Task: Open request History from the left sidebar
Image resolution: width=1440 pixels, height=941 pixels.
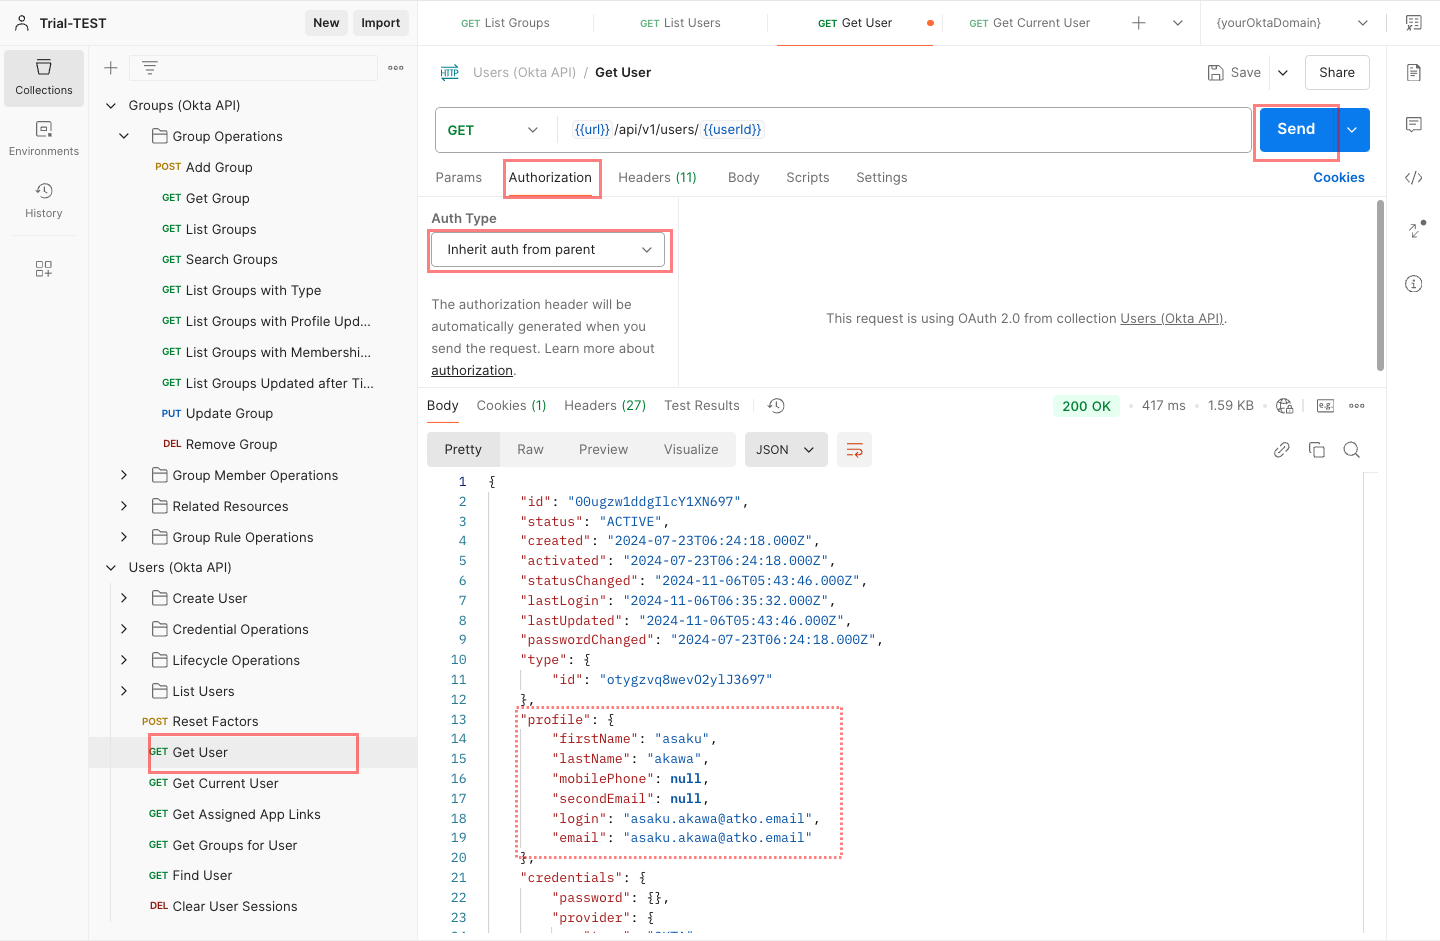Action: tap(43, 201)
